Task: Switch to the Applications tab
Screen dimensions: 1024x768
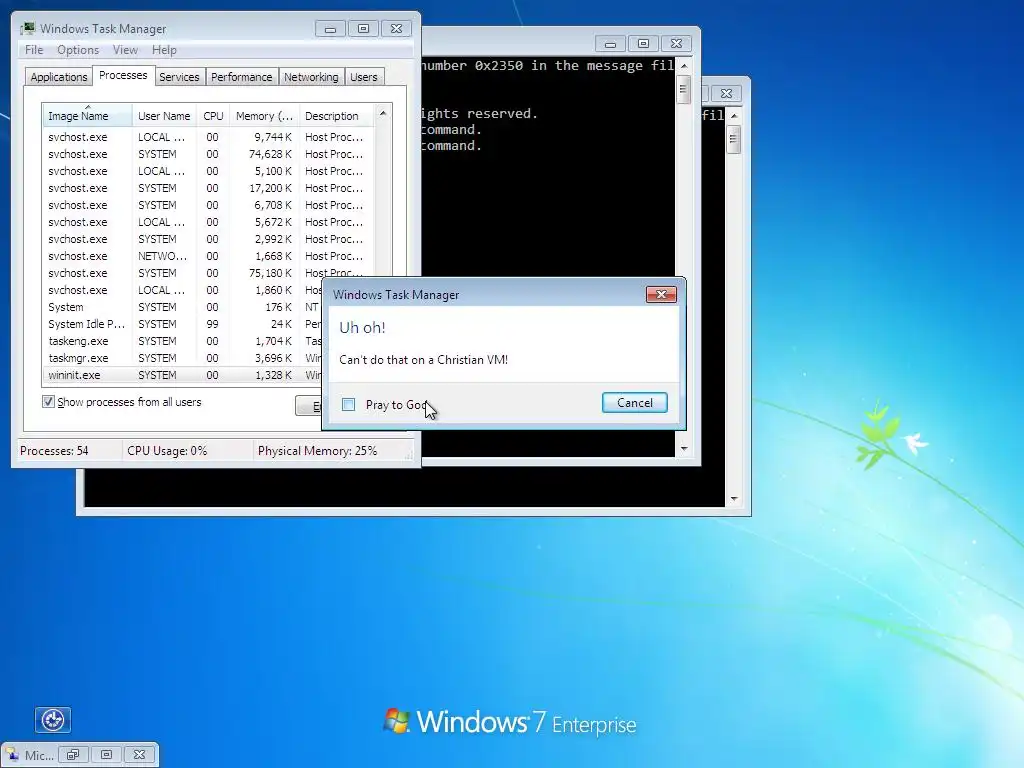Action: tap(59, 77)
